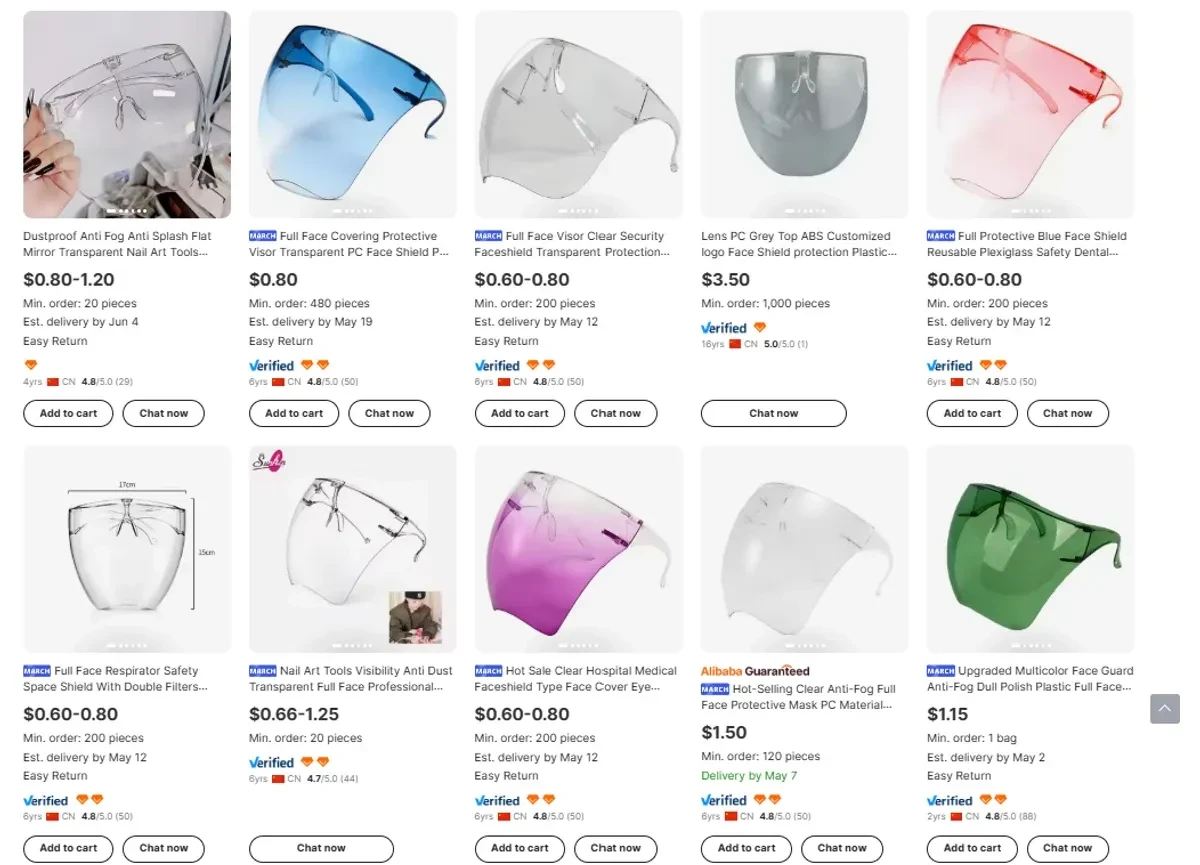Chat now with the $3.50 grey shield seller
Viewport: 1200px width, 865px height.
[773, 413]
